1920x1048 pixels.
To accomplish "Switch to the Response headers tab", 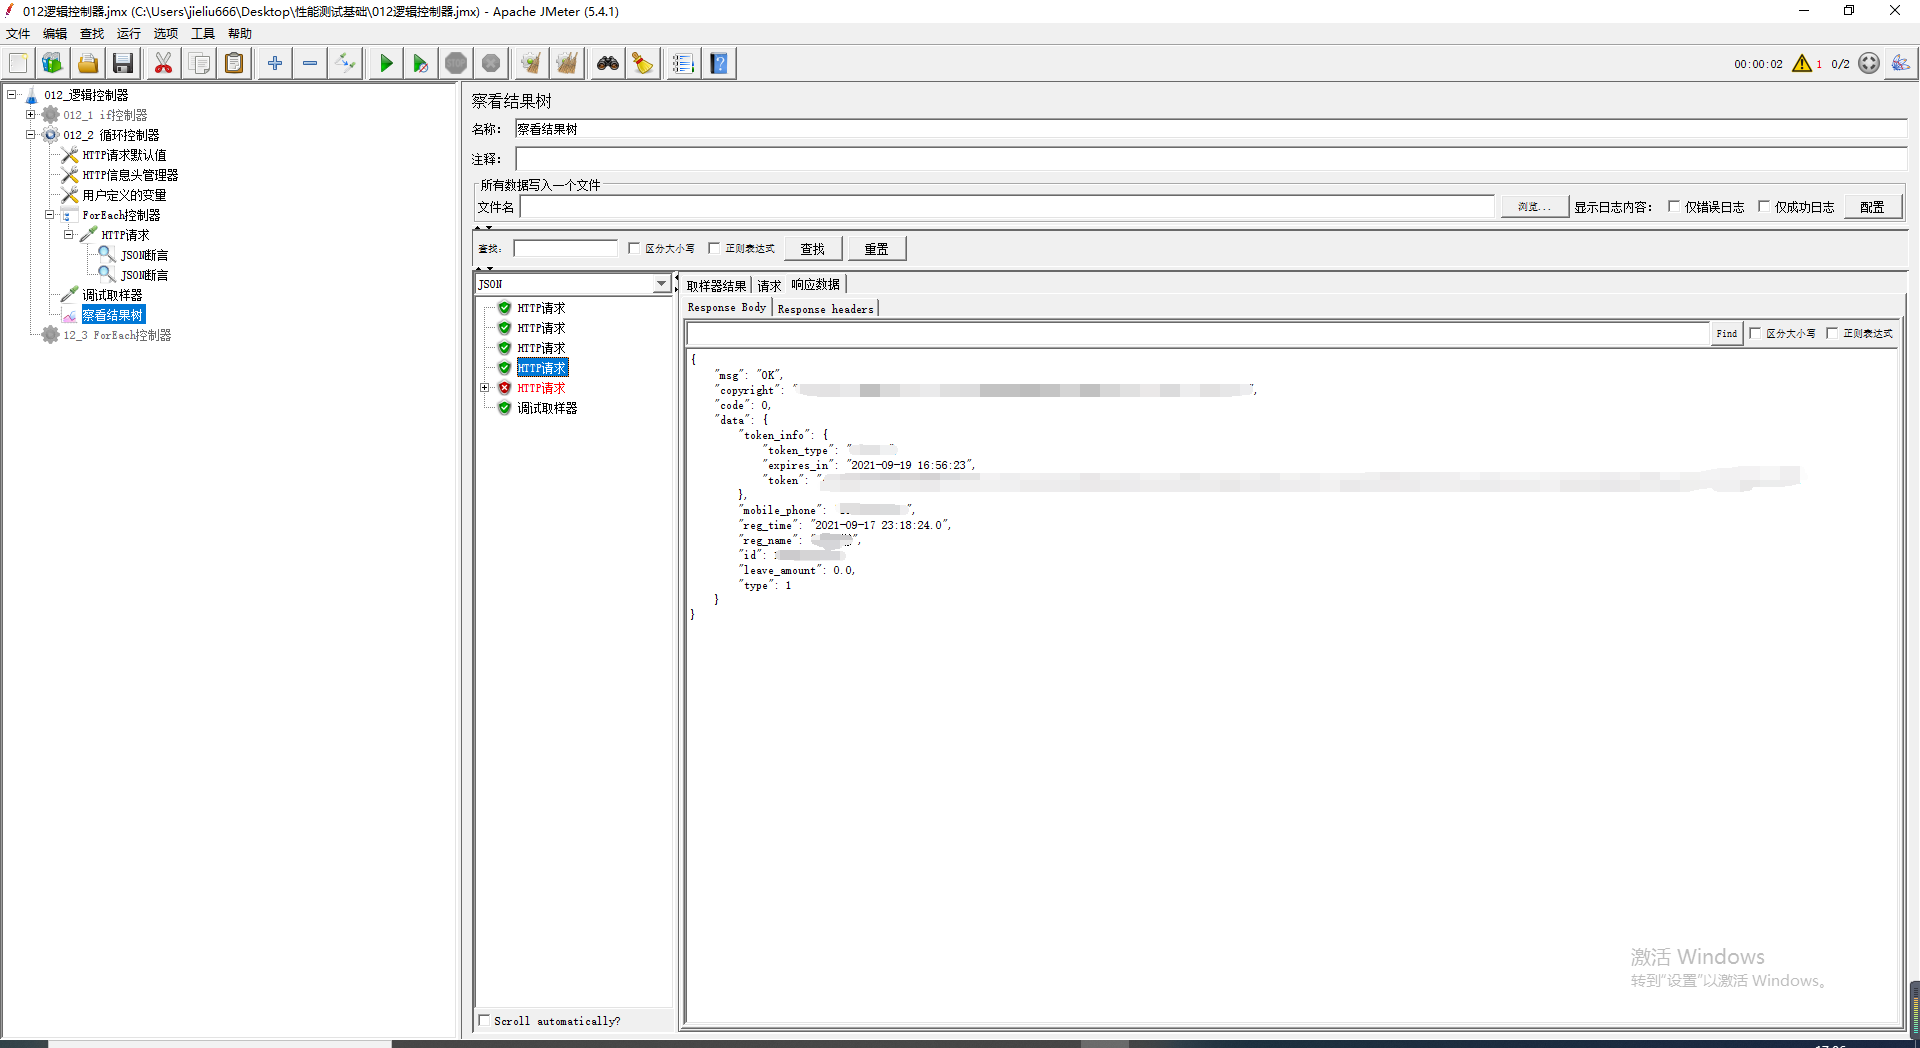I will 826,309.
